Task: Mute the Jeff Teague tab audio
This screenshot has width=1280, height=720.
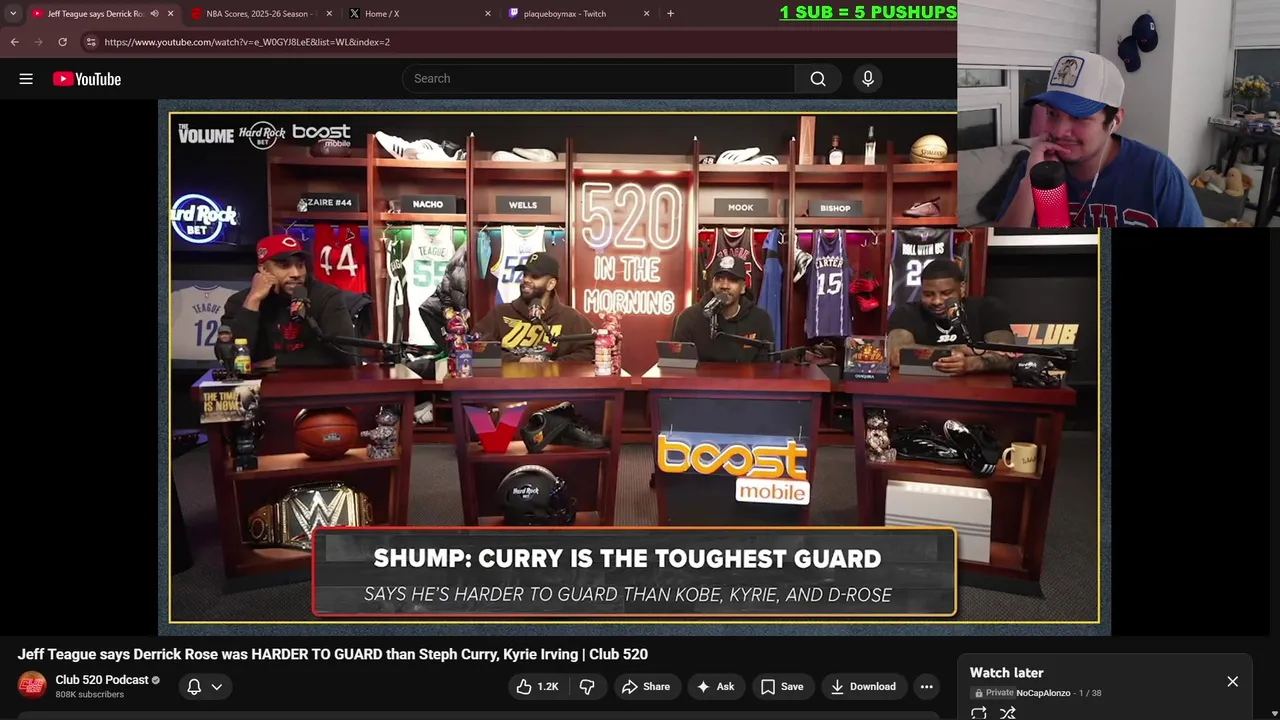Action: [154, 14]
